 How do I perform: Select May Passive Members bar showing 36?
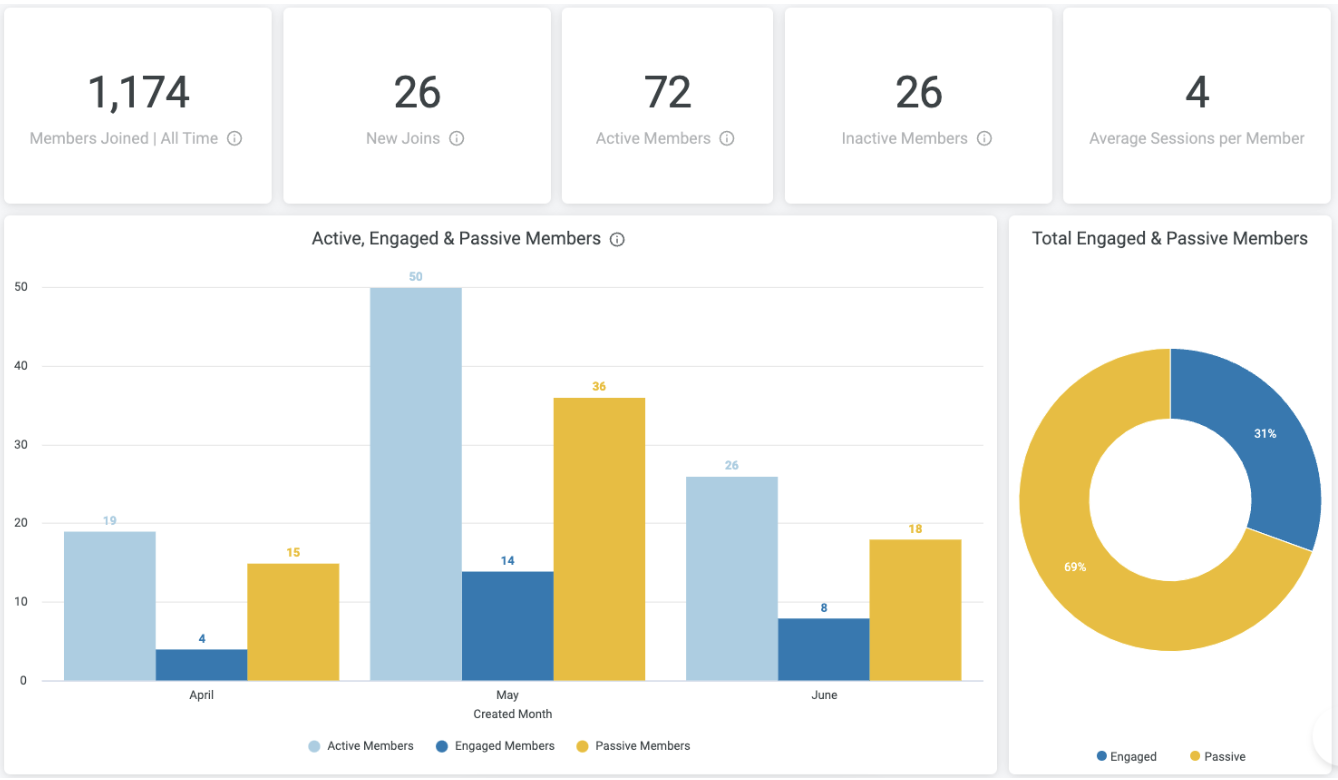[x=599, y=539]
